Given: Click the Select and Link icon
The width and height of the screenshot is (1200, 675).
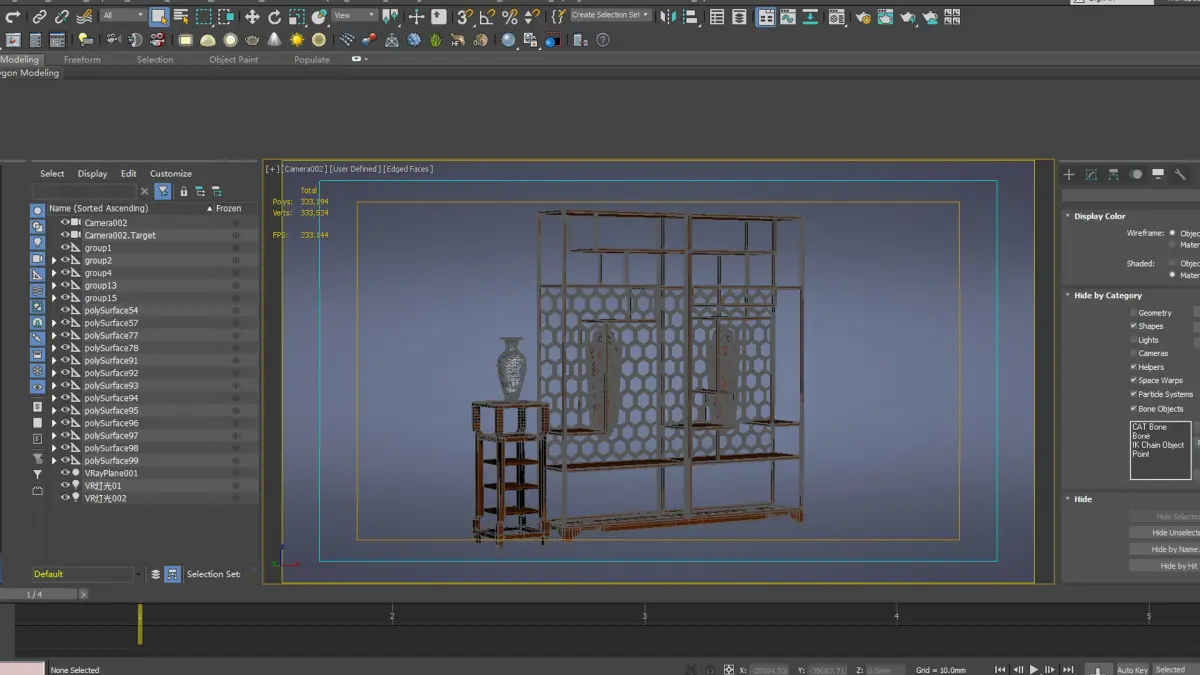Looking at the screenshot, I should [39, 17].
